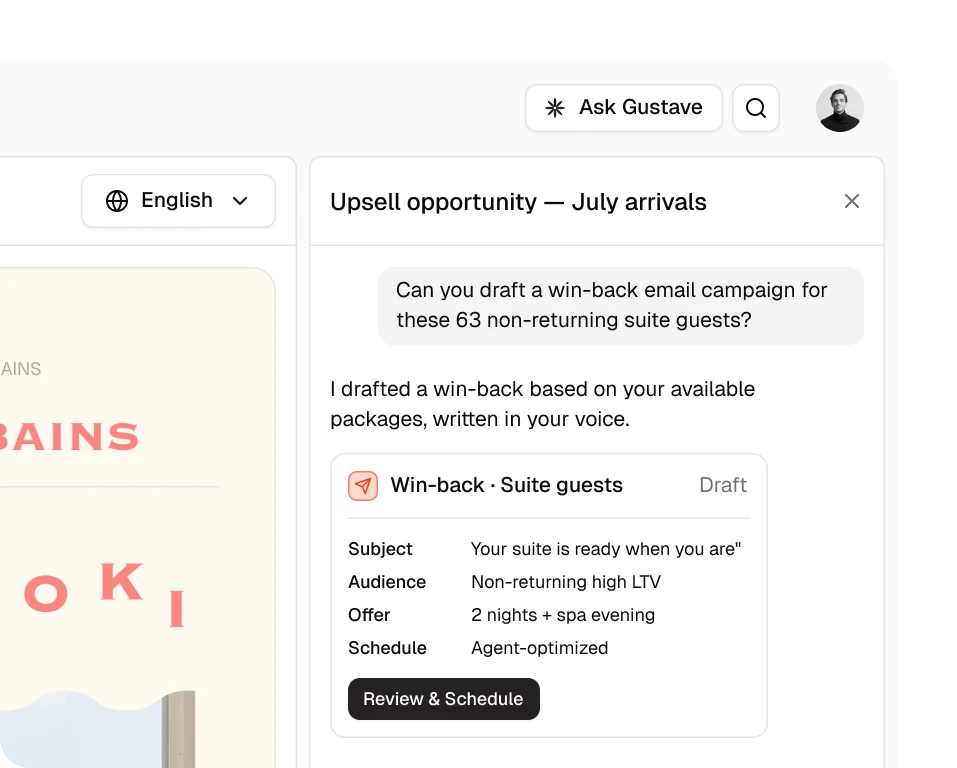Screen dimensions: 957x768
Task: Open the search magnifier icon
Action: 756,108
